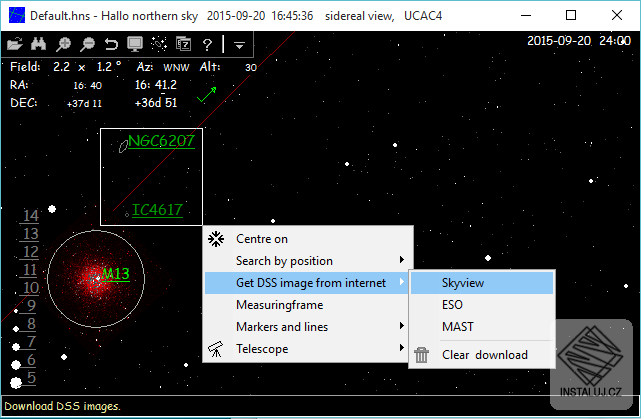Viewport: 641px width, 419px height.
Task: Click the green north direction arrow
Action: pos(207,94)
